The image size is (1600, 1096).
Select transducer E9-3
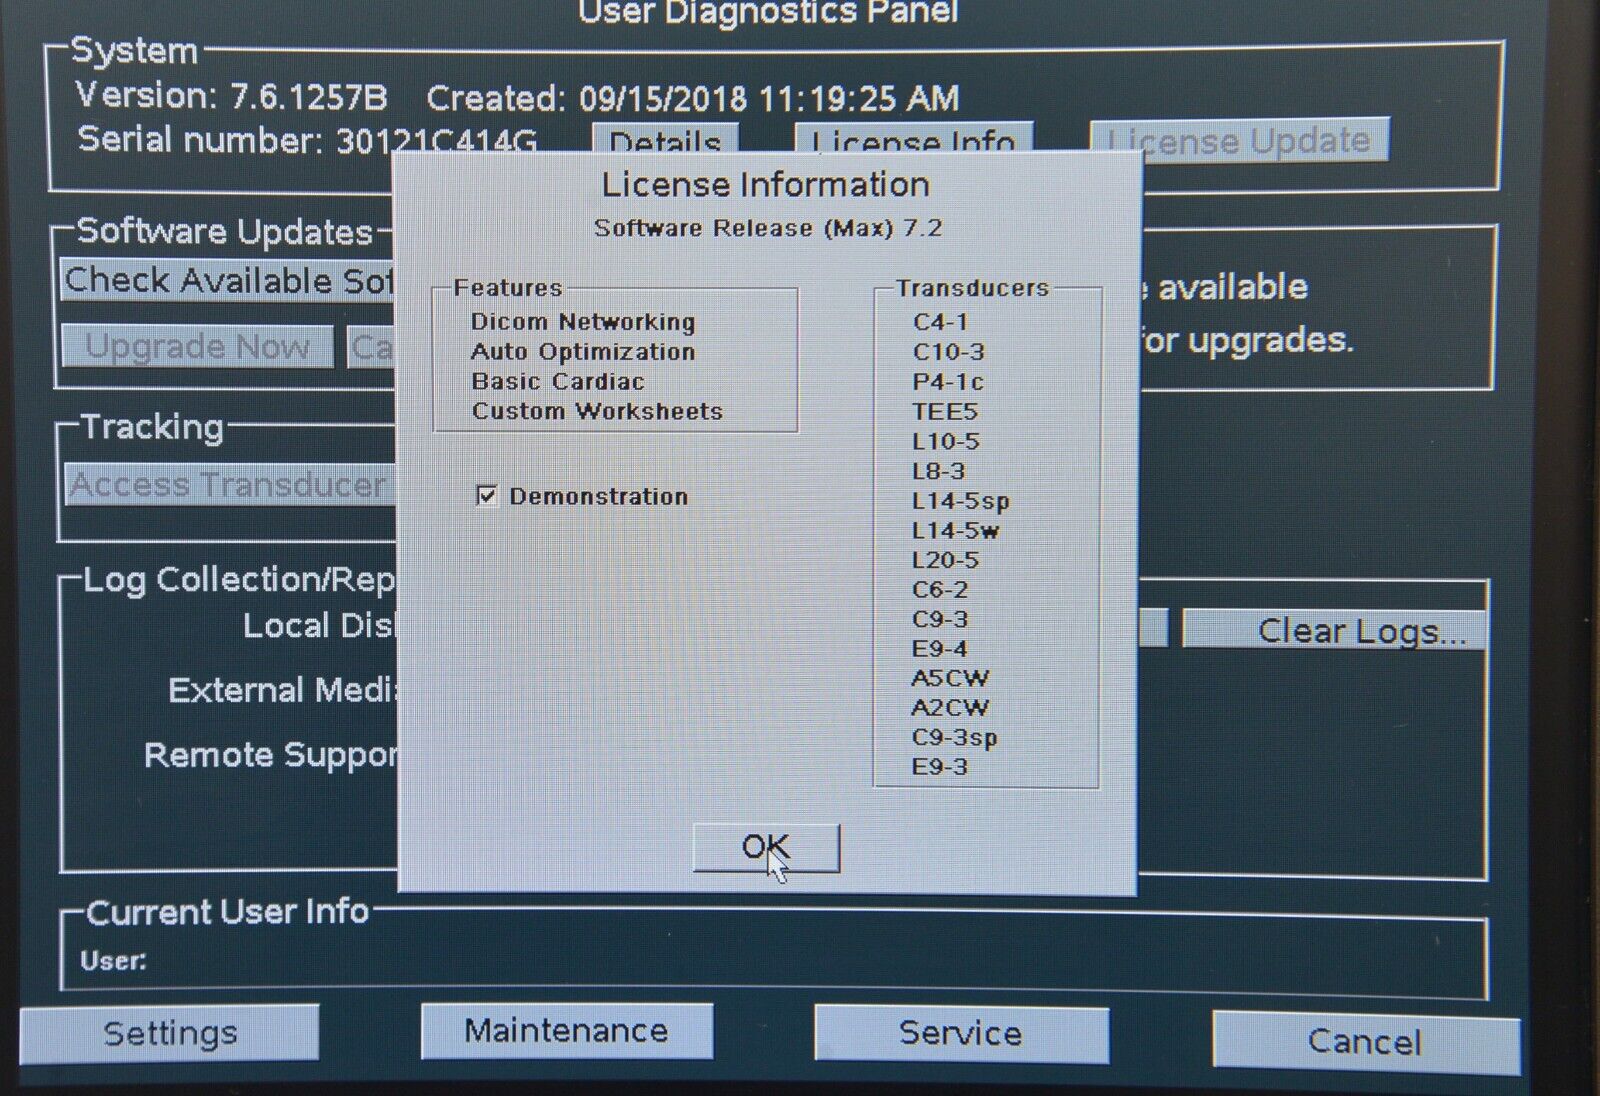[x=939, y=767]
